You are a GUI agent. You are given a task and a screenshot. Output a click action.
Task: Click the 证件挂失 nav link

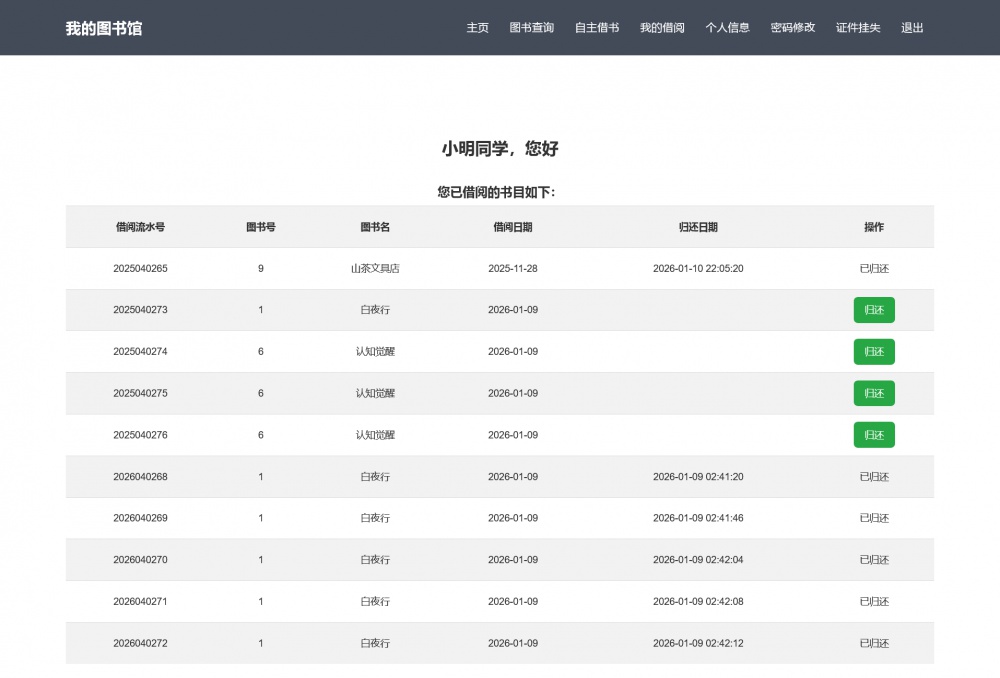(858, 28)
